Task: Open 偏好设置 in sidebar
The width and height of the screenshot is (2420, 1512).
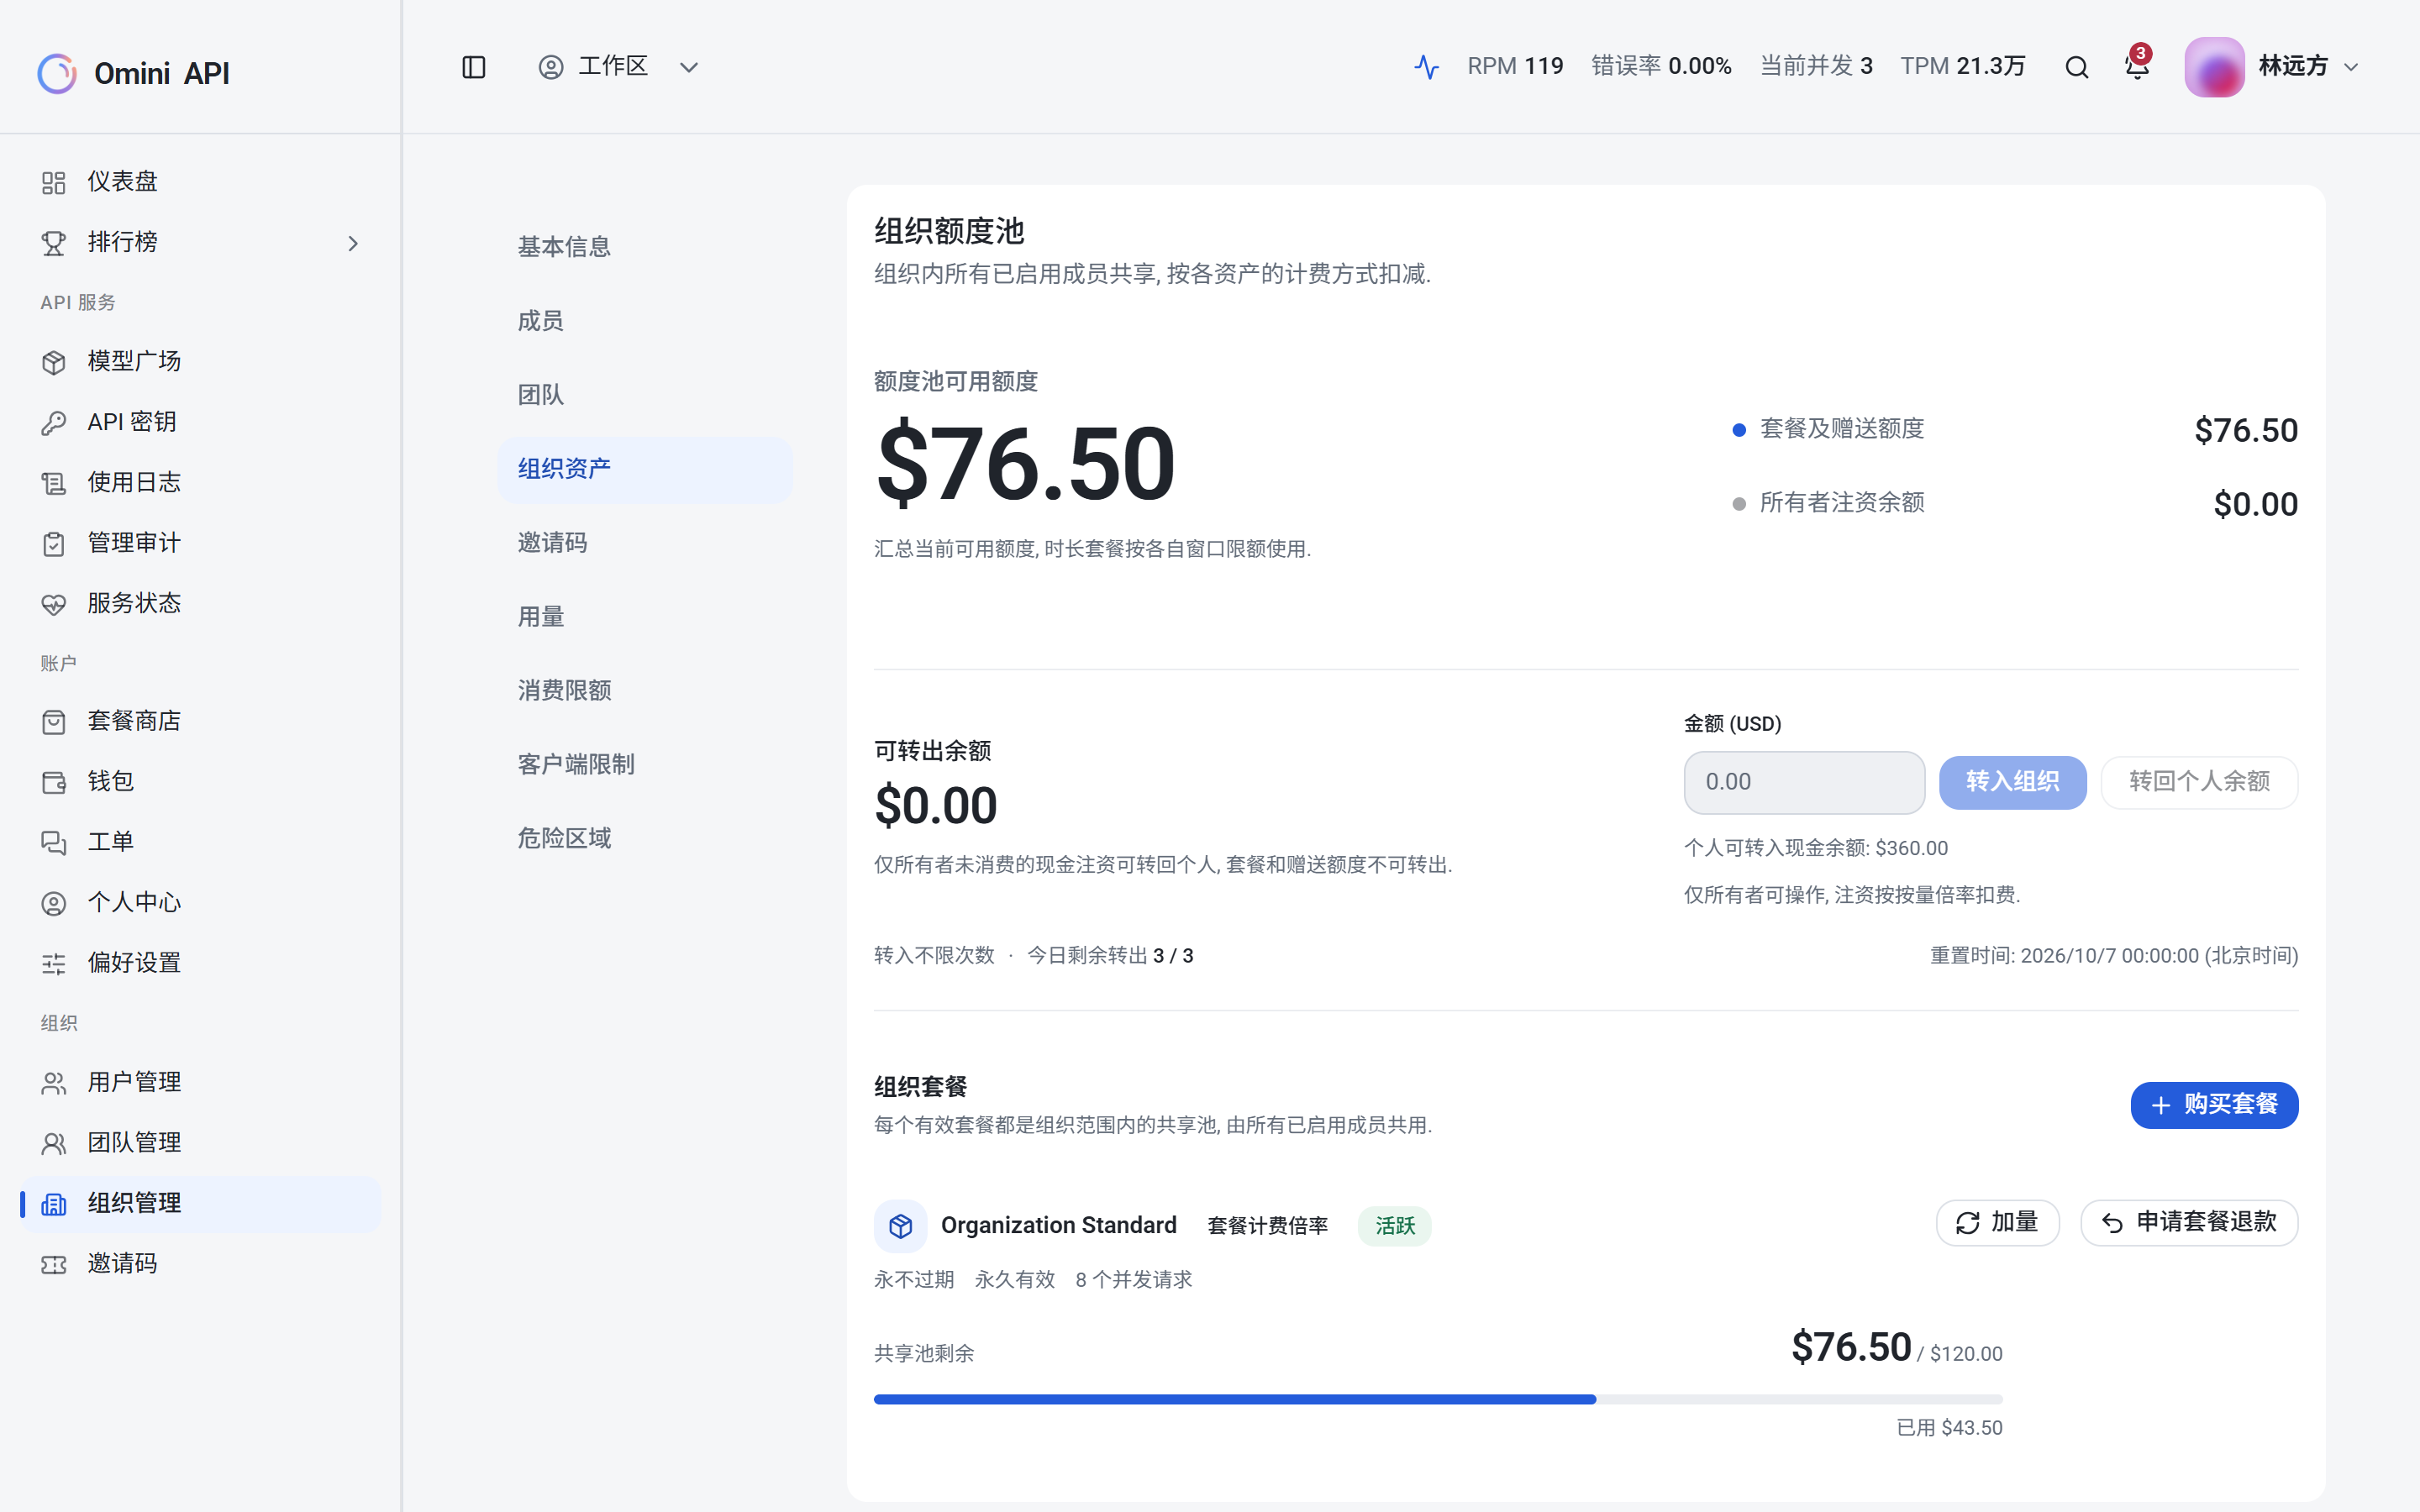Action: pyautogui.click(x=200, y=963)
